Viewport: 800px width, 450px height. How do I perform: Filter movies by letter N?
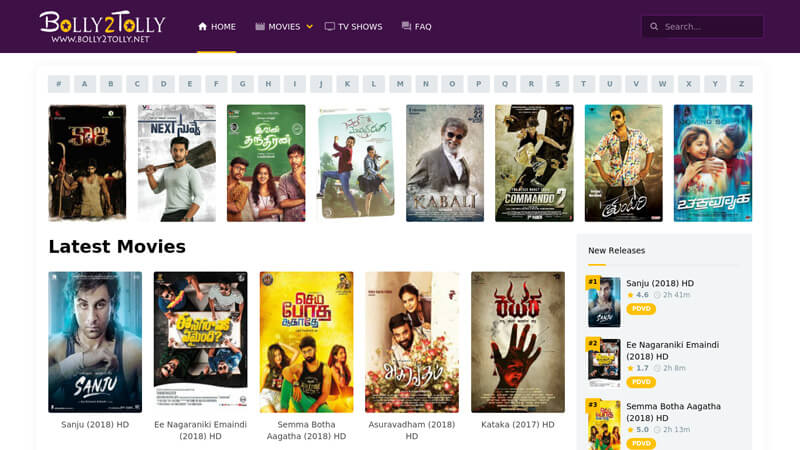(427, 84)
